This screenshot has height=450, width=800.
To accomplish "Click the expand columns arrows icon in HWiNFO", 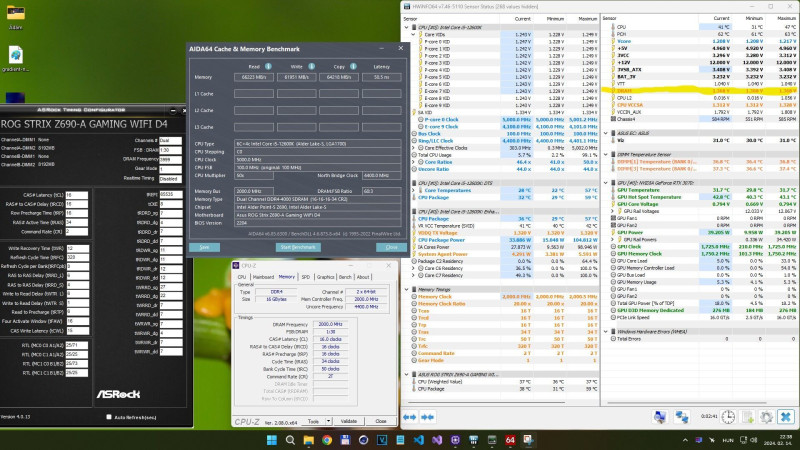I will [410, 417].
